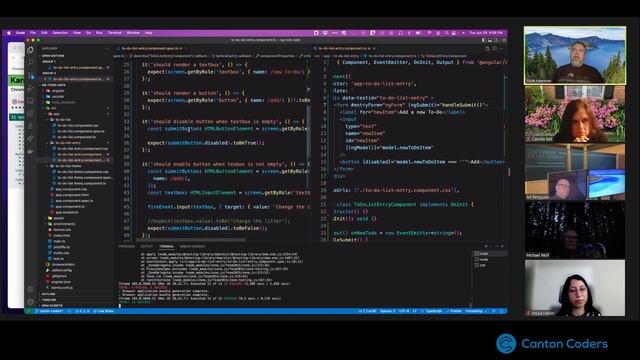Open the Selection menu
Screen dimensions: 640x360
click(x=60, y=33)
